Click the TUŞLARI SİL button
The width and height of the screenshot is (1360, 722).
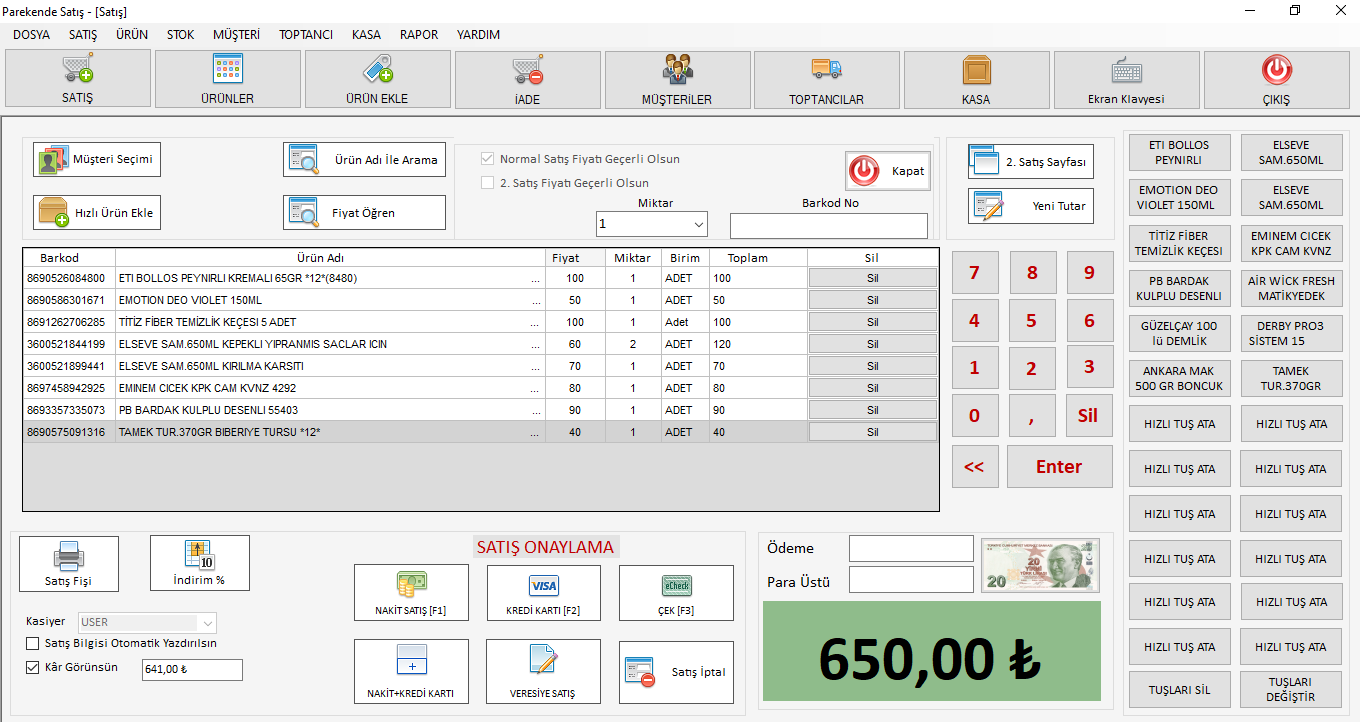click(x=1180, y=689)
